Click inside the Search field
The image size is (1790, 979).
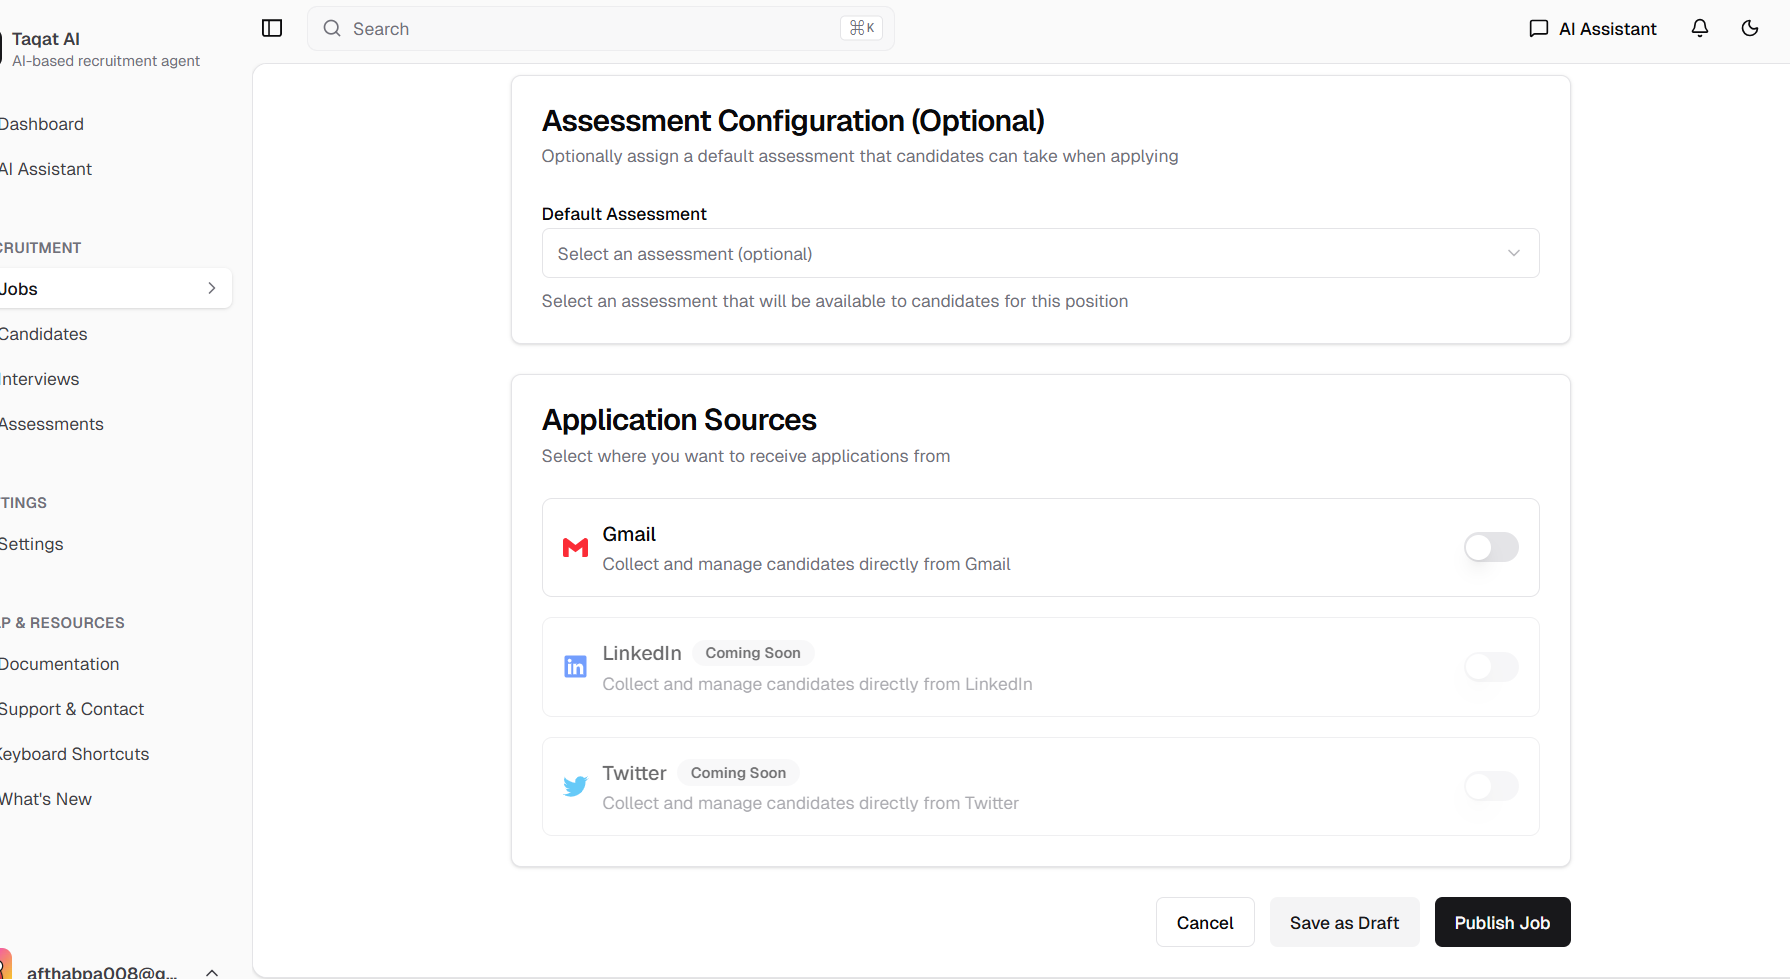click(x=600, y=28)
